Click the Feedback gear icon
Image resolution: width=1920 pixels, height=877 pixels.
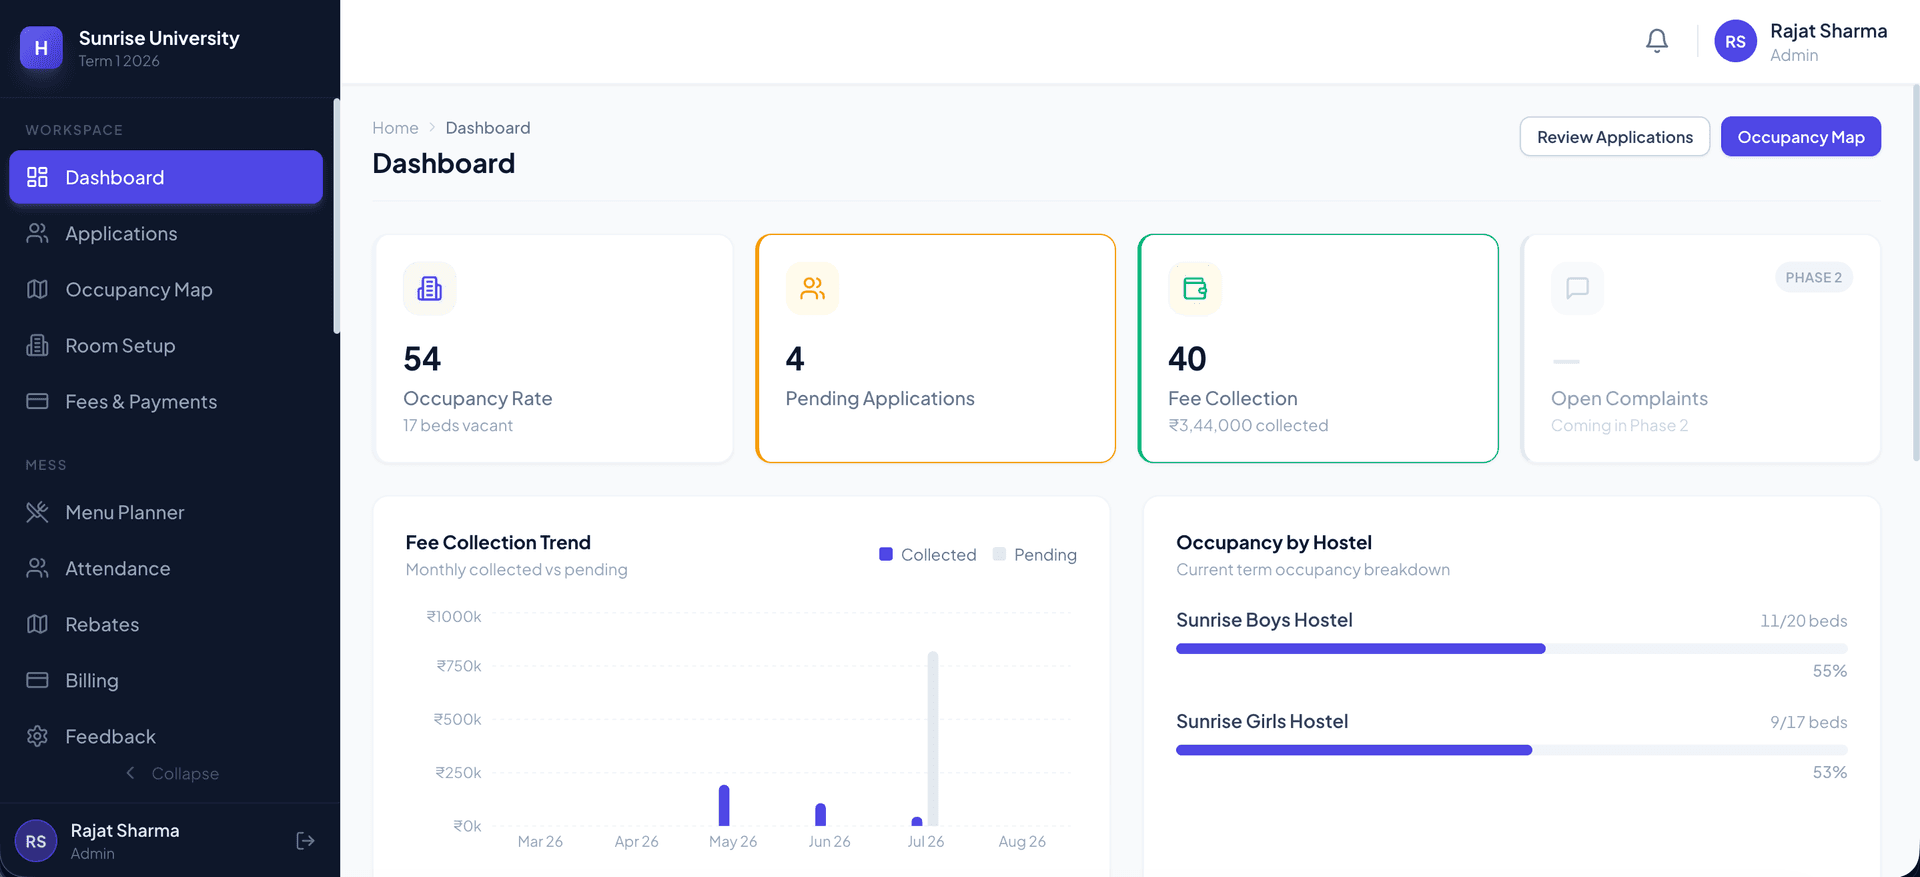tap(37, 737)
